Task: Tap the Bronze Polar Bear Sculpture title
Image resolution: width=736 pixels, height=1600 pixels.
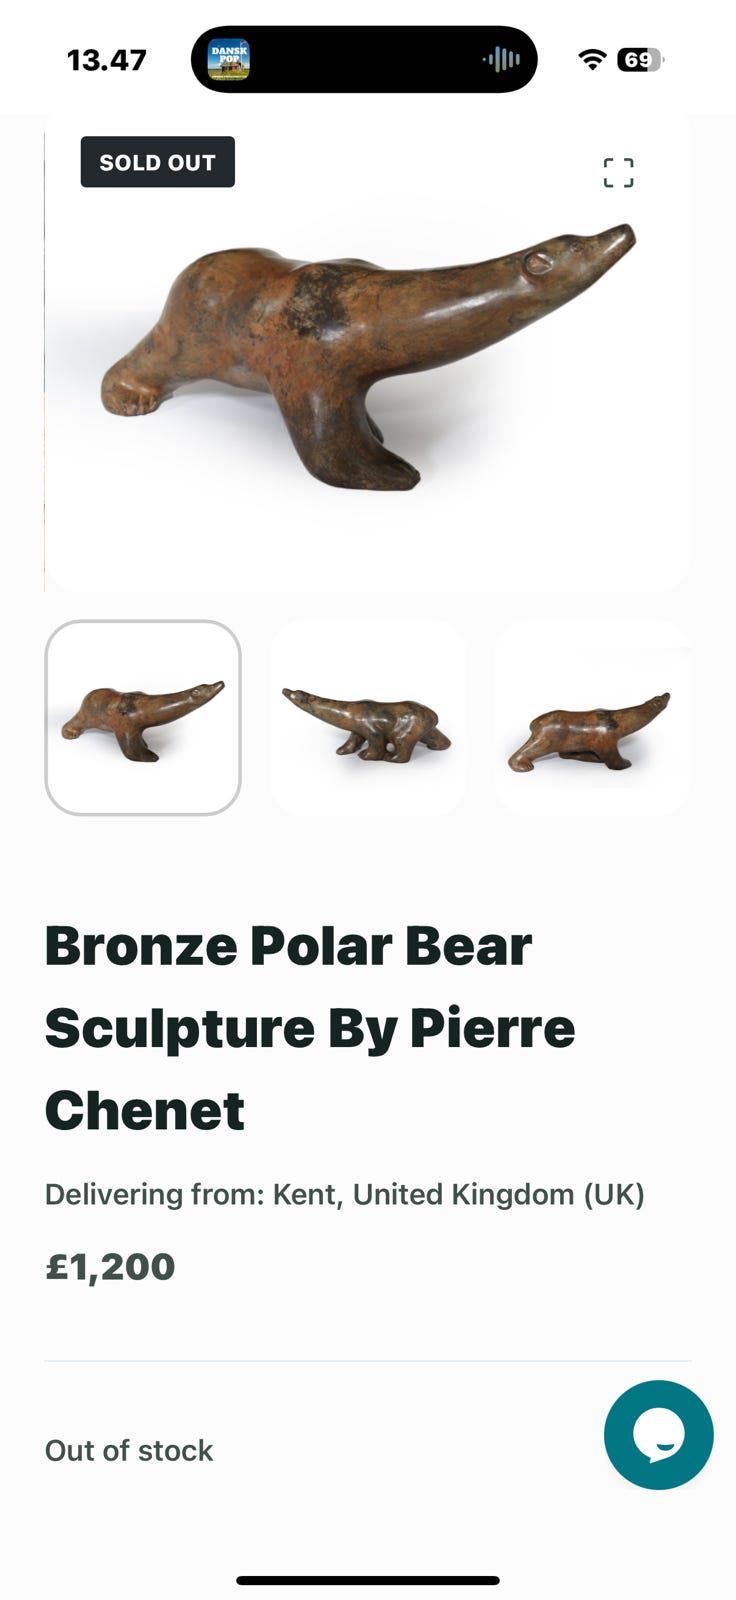Action: click(310, 1028)
